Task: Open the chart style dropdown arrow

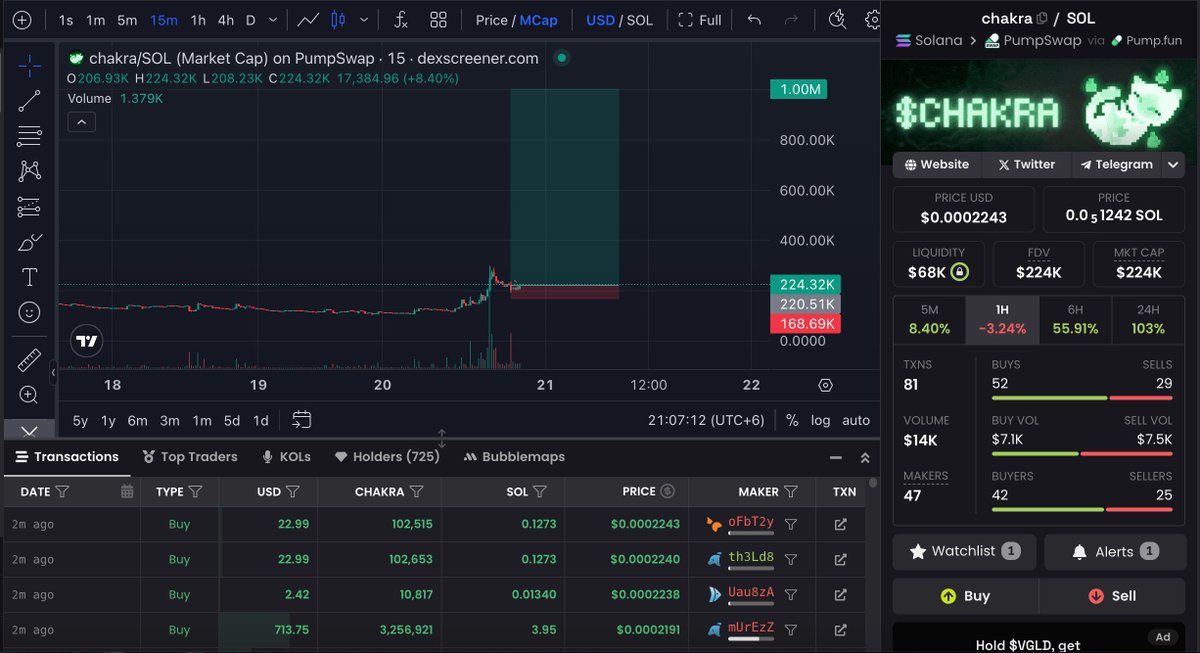Action: click(364, 20)
